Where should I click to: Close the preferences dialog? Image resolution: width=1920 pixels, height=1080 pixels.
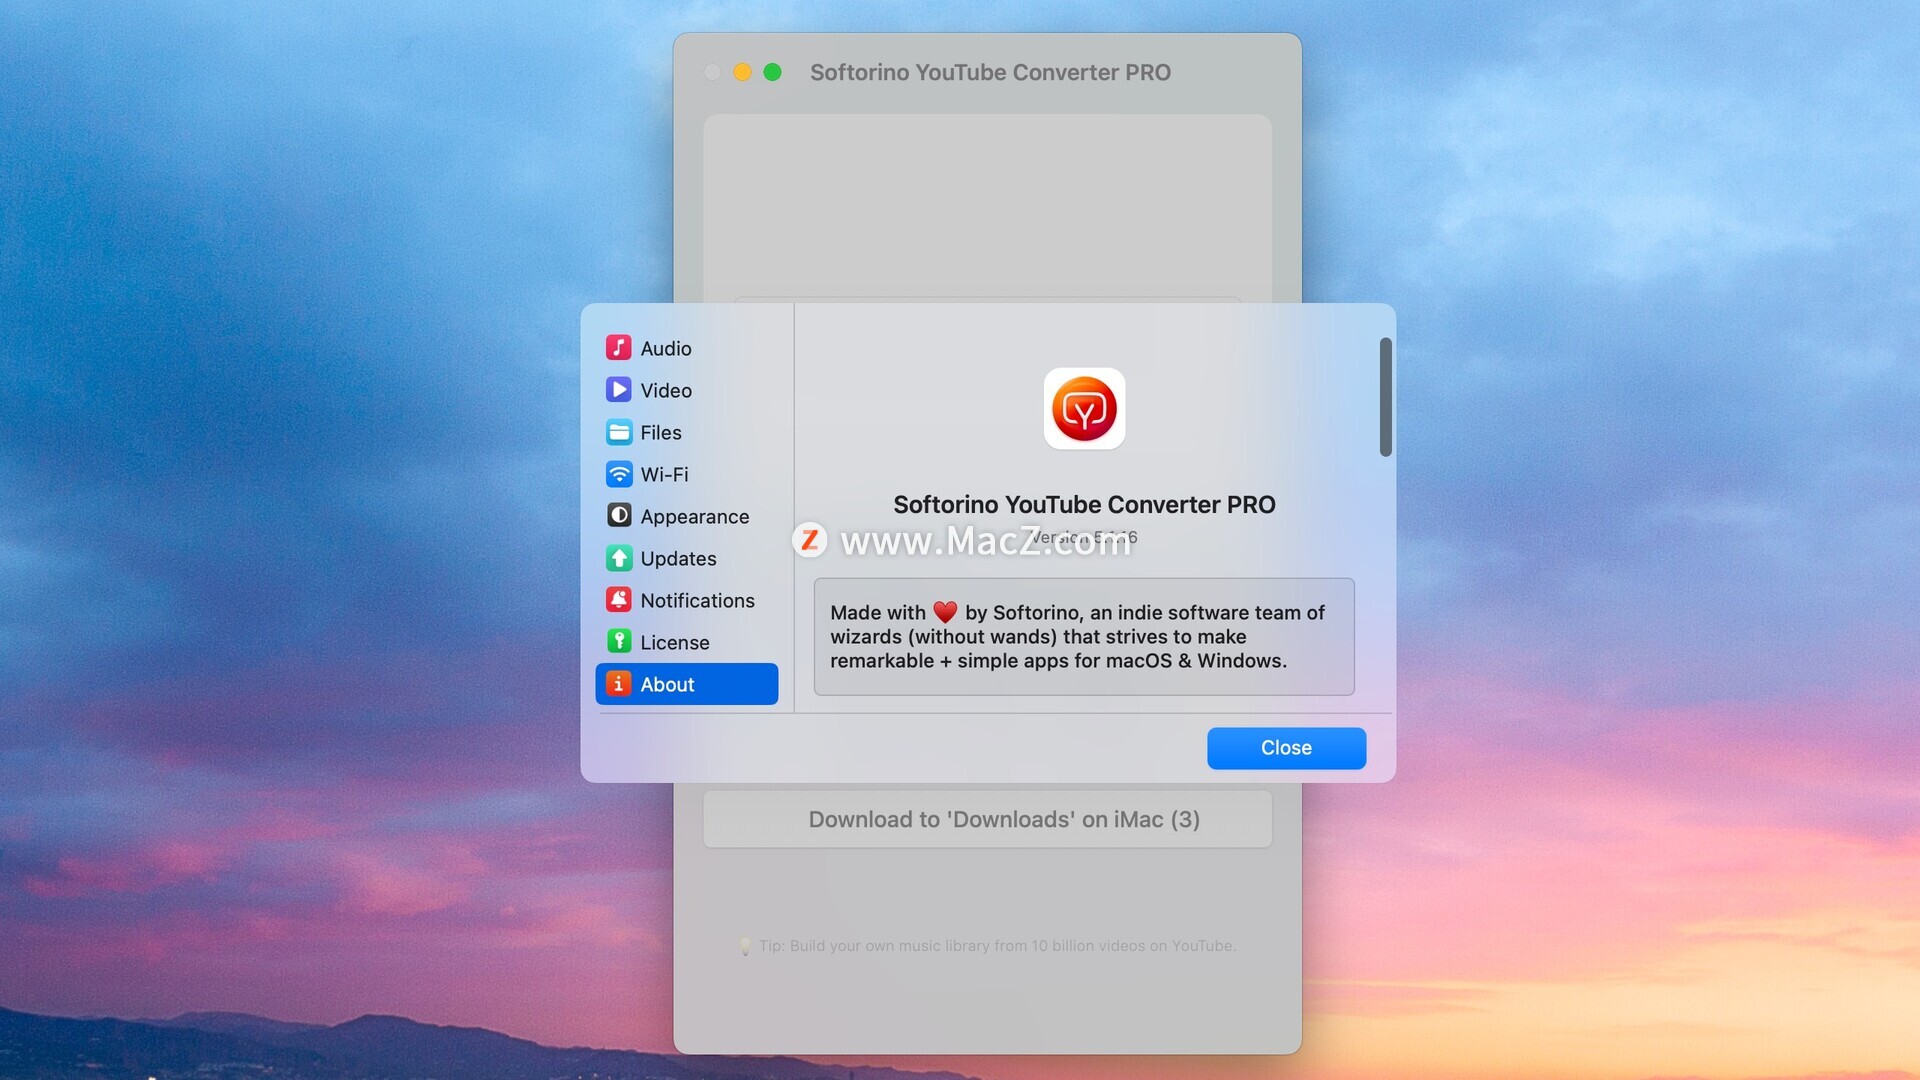pyautogui.click(x=1286, y=748)
